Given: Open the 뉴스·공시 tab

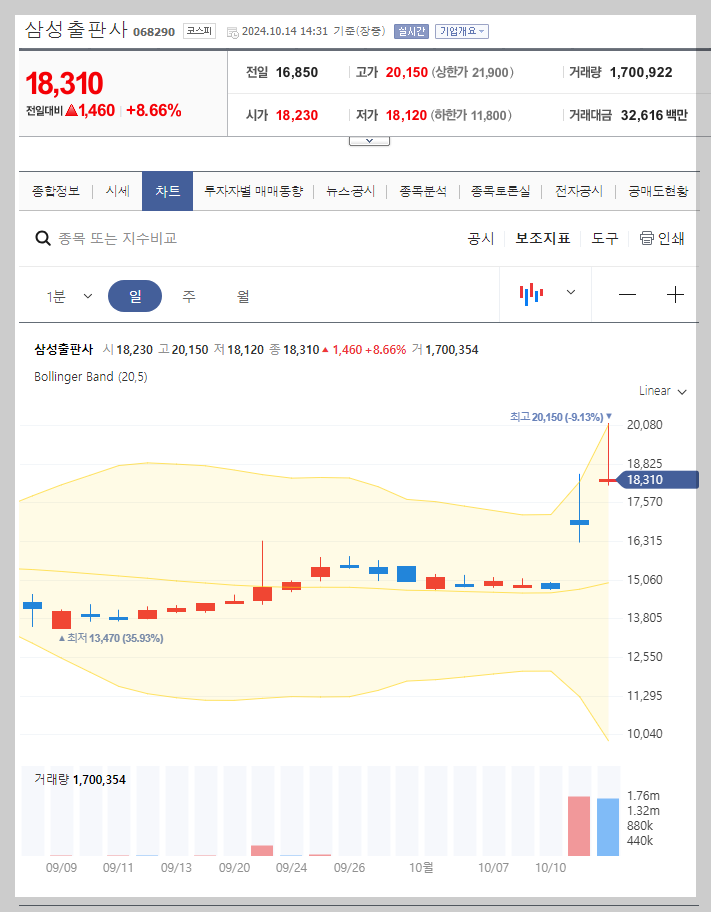Looking at the screenshot, I should (x=350, y=191).
